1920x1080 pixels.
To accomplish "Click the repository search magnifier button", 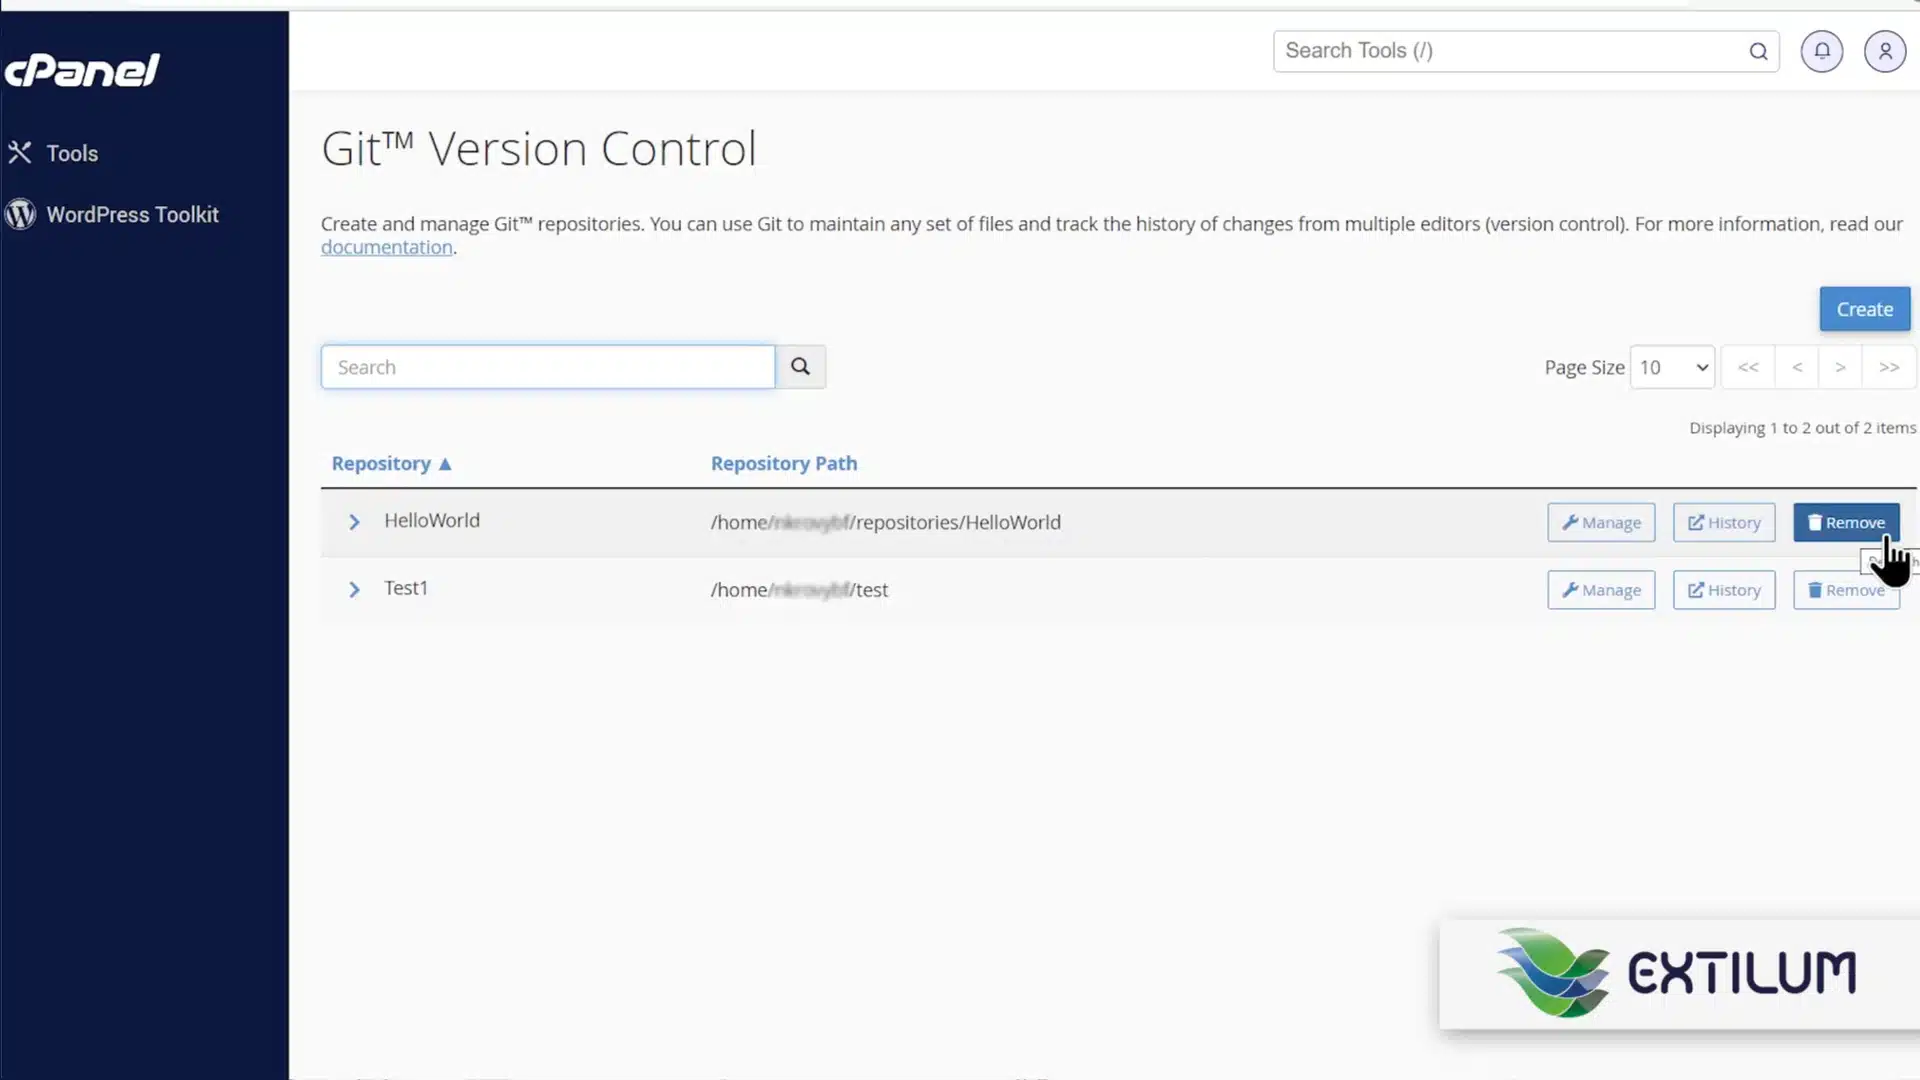I will pos(800,367).
